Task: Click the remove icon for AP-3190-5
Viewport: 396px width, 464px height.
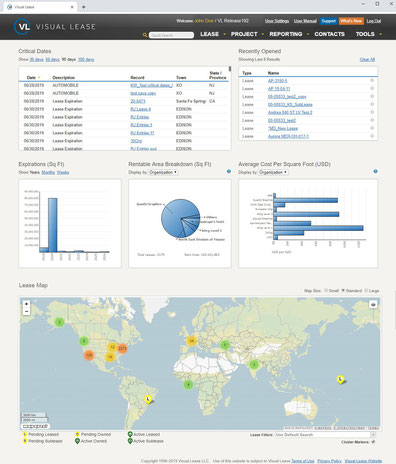Action: pos(372,81)
